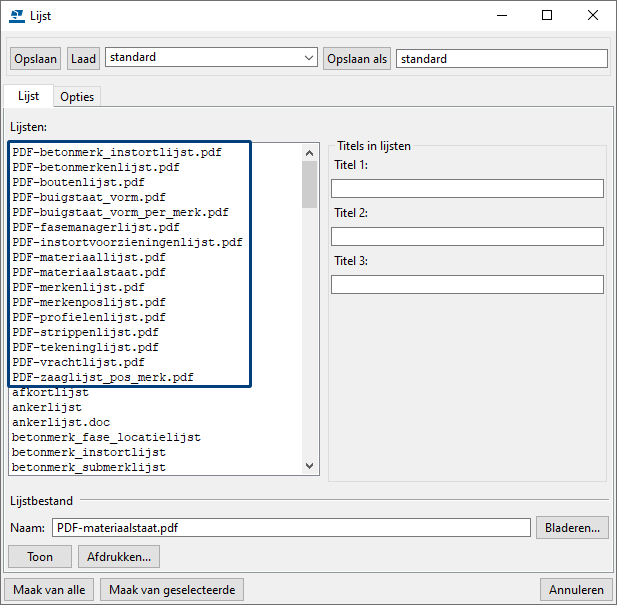
Task: Select PDF-zaaglijst_pos_merk.pdf in list
Action: pyautogui.click(x=103, y=377)
